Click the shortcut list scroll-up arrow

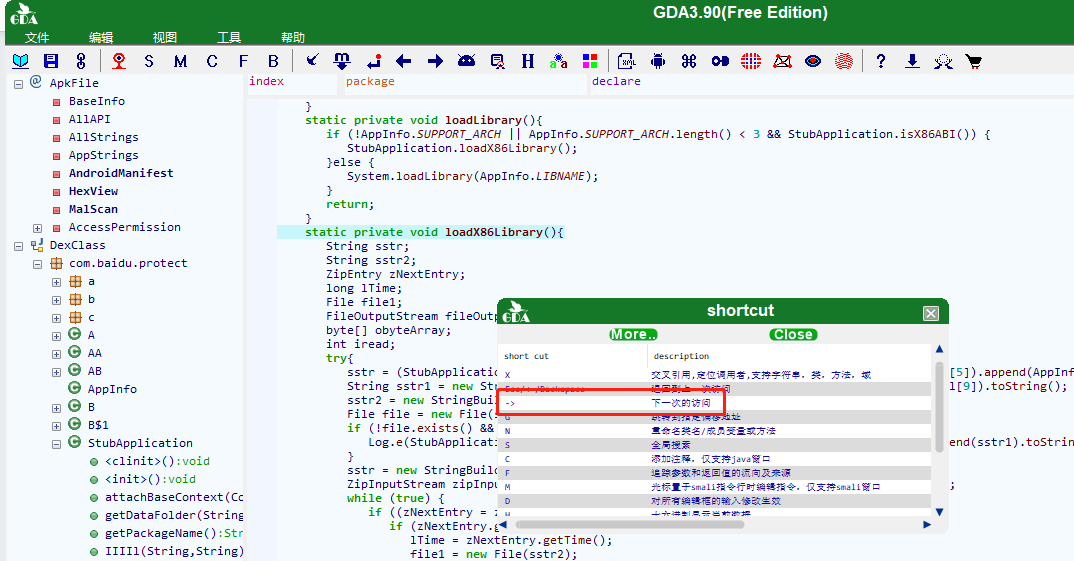[x=940, y=349]
